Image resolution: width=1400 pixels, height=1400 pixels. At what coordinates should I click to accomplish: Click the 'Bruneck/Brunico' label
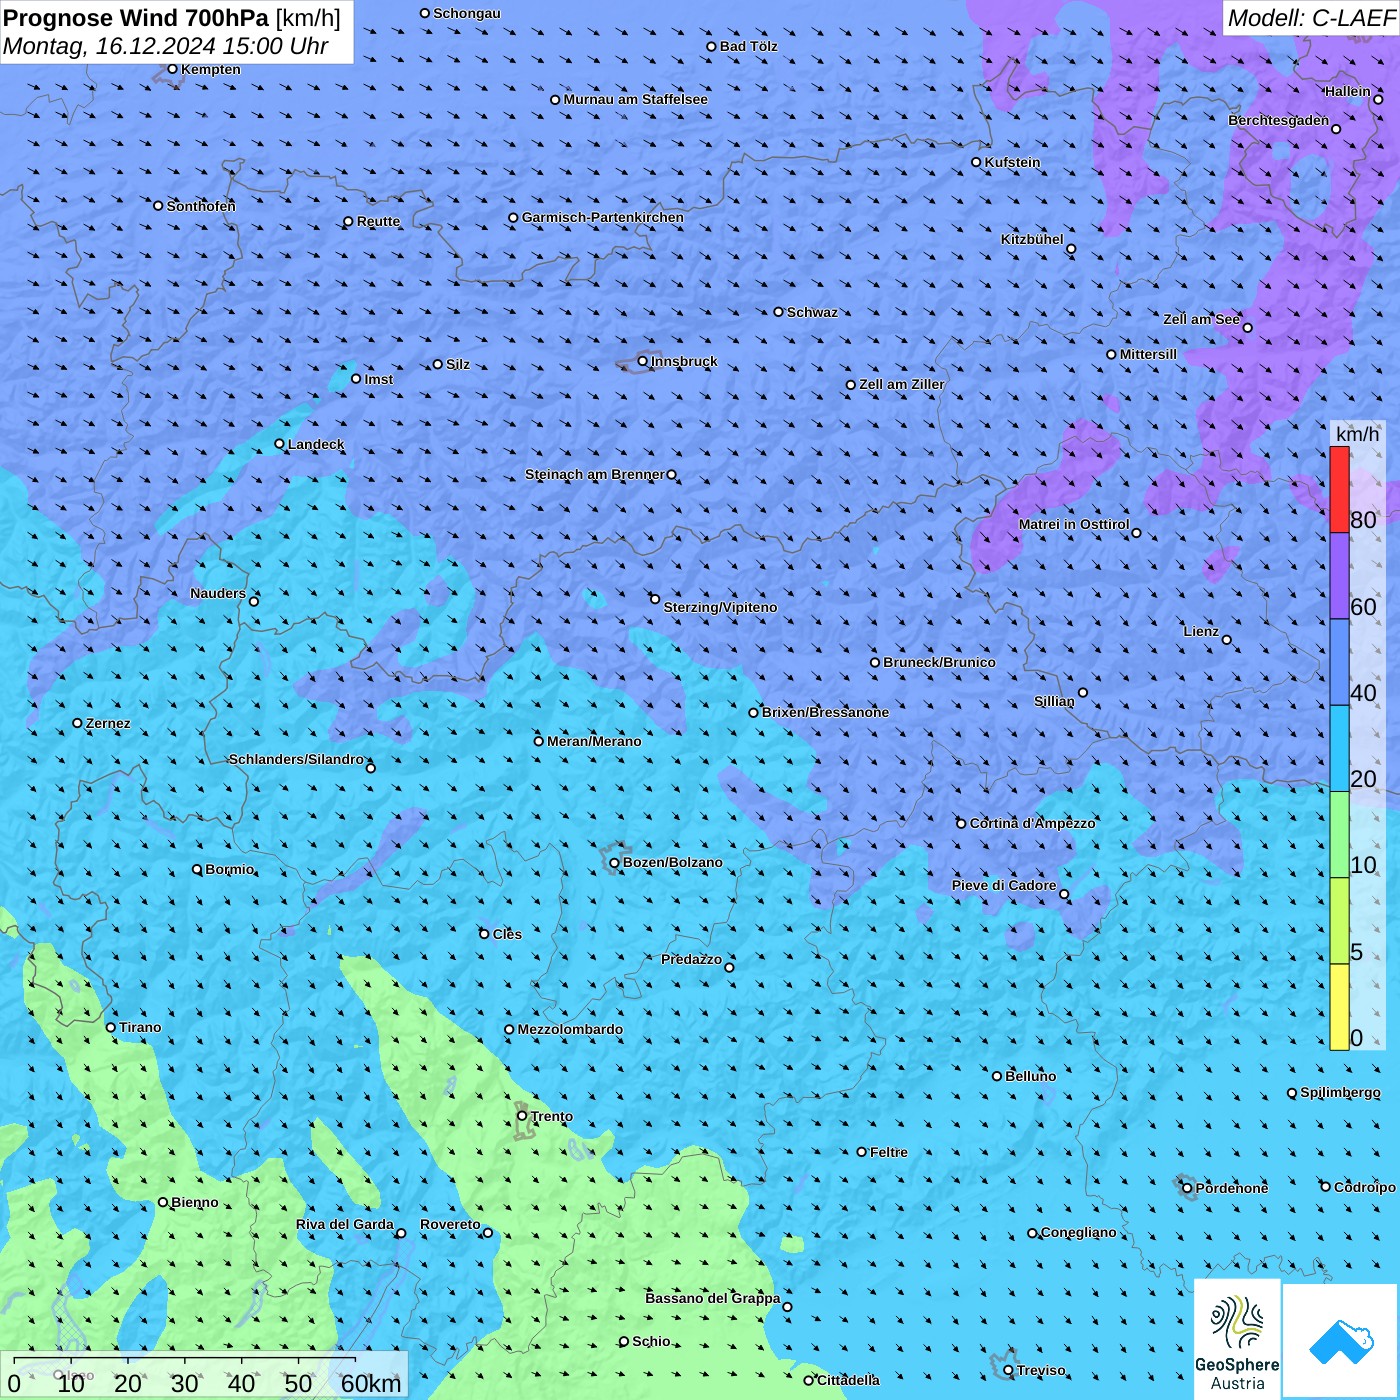(940, 662)
